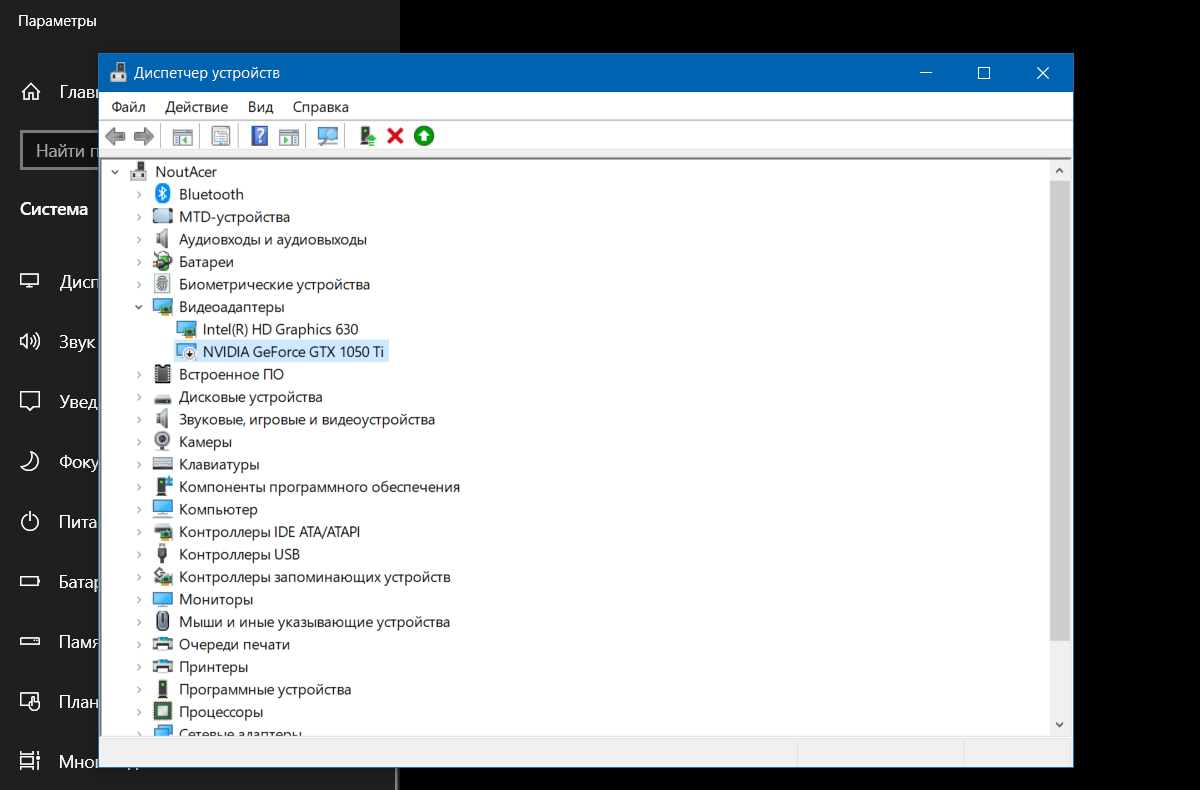
Task: Click the vertical scrollbar thumb in device tree
Action: (1060, 410)
